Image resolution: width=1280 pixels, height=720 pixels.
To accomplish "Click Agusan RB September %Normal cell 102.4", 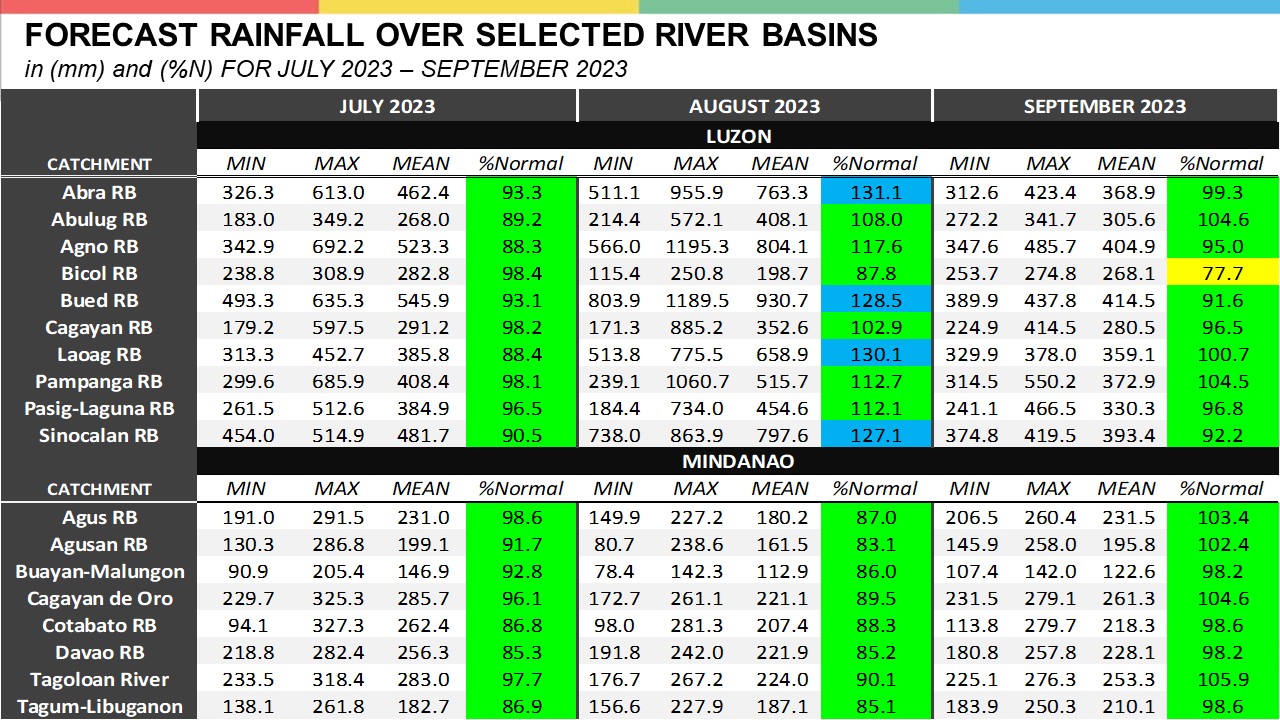I will pos(1224,544).
